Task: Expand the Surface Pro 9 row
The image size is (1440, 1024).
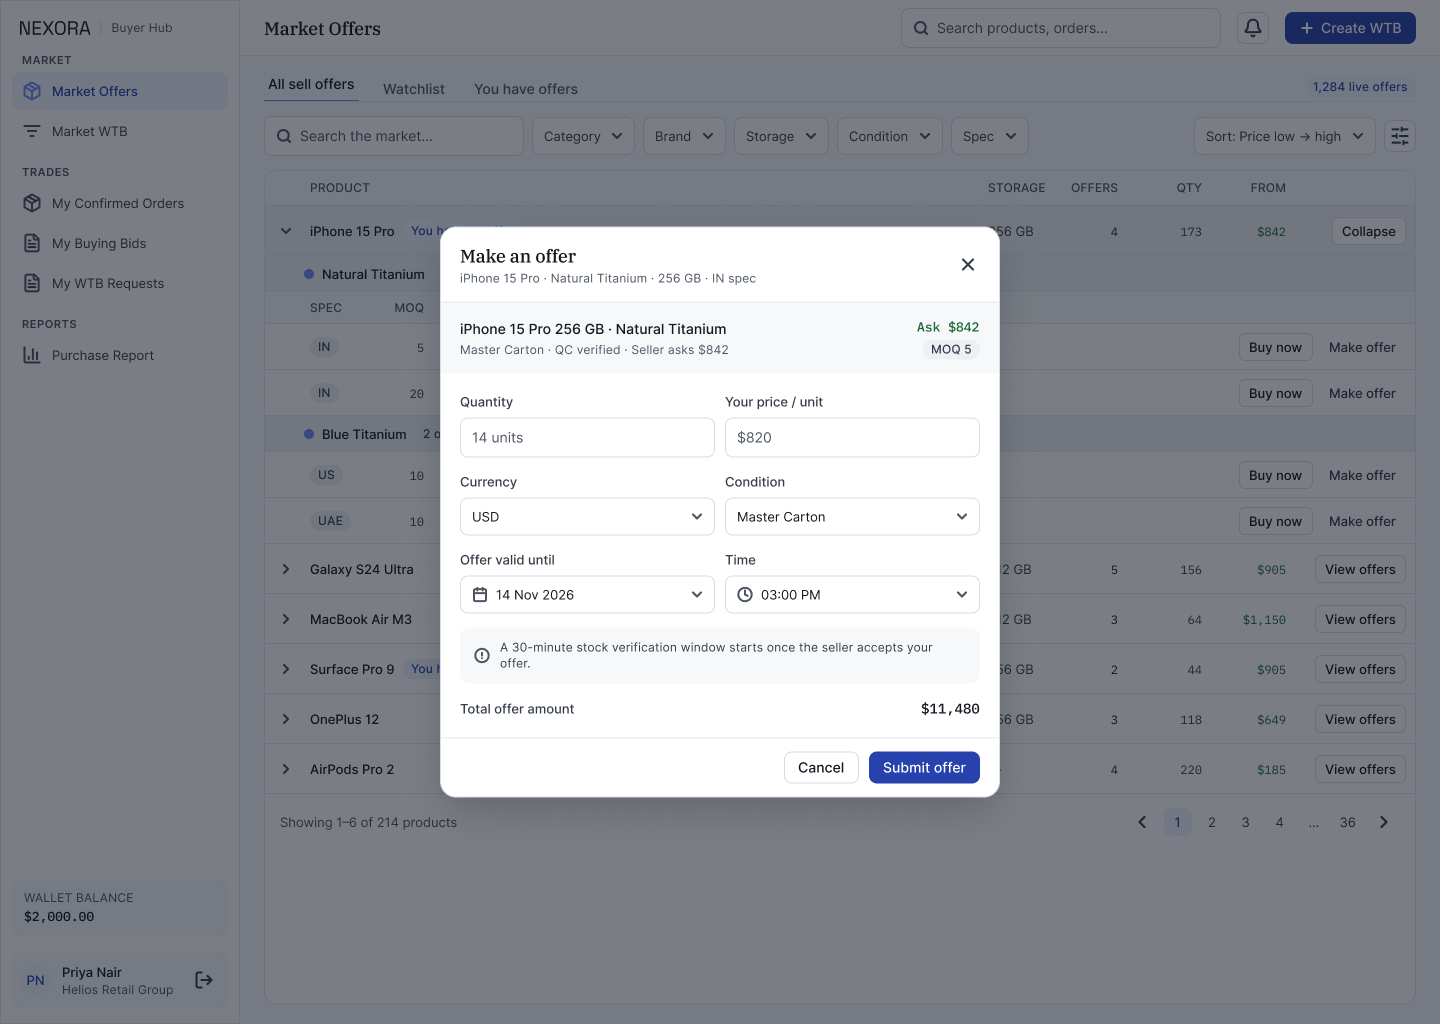Action: tap(286, 669)
